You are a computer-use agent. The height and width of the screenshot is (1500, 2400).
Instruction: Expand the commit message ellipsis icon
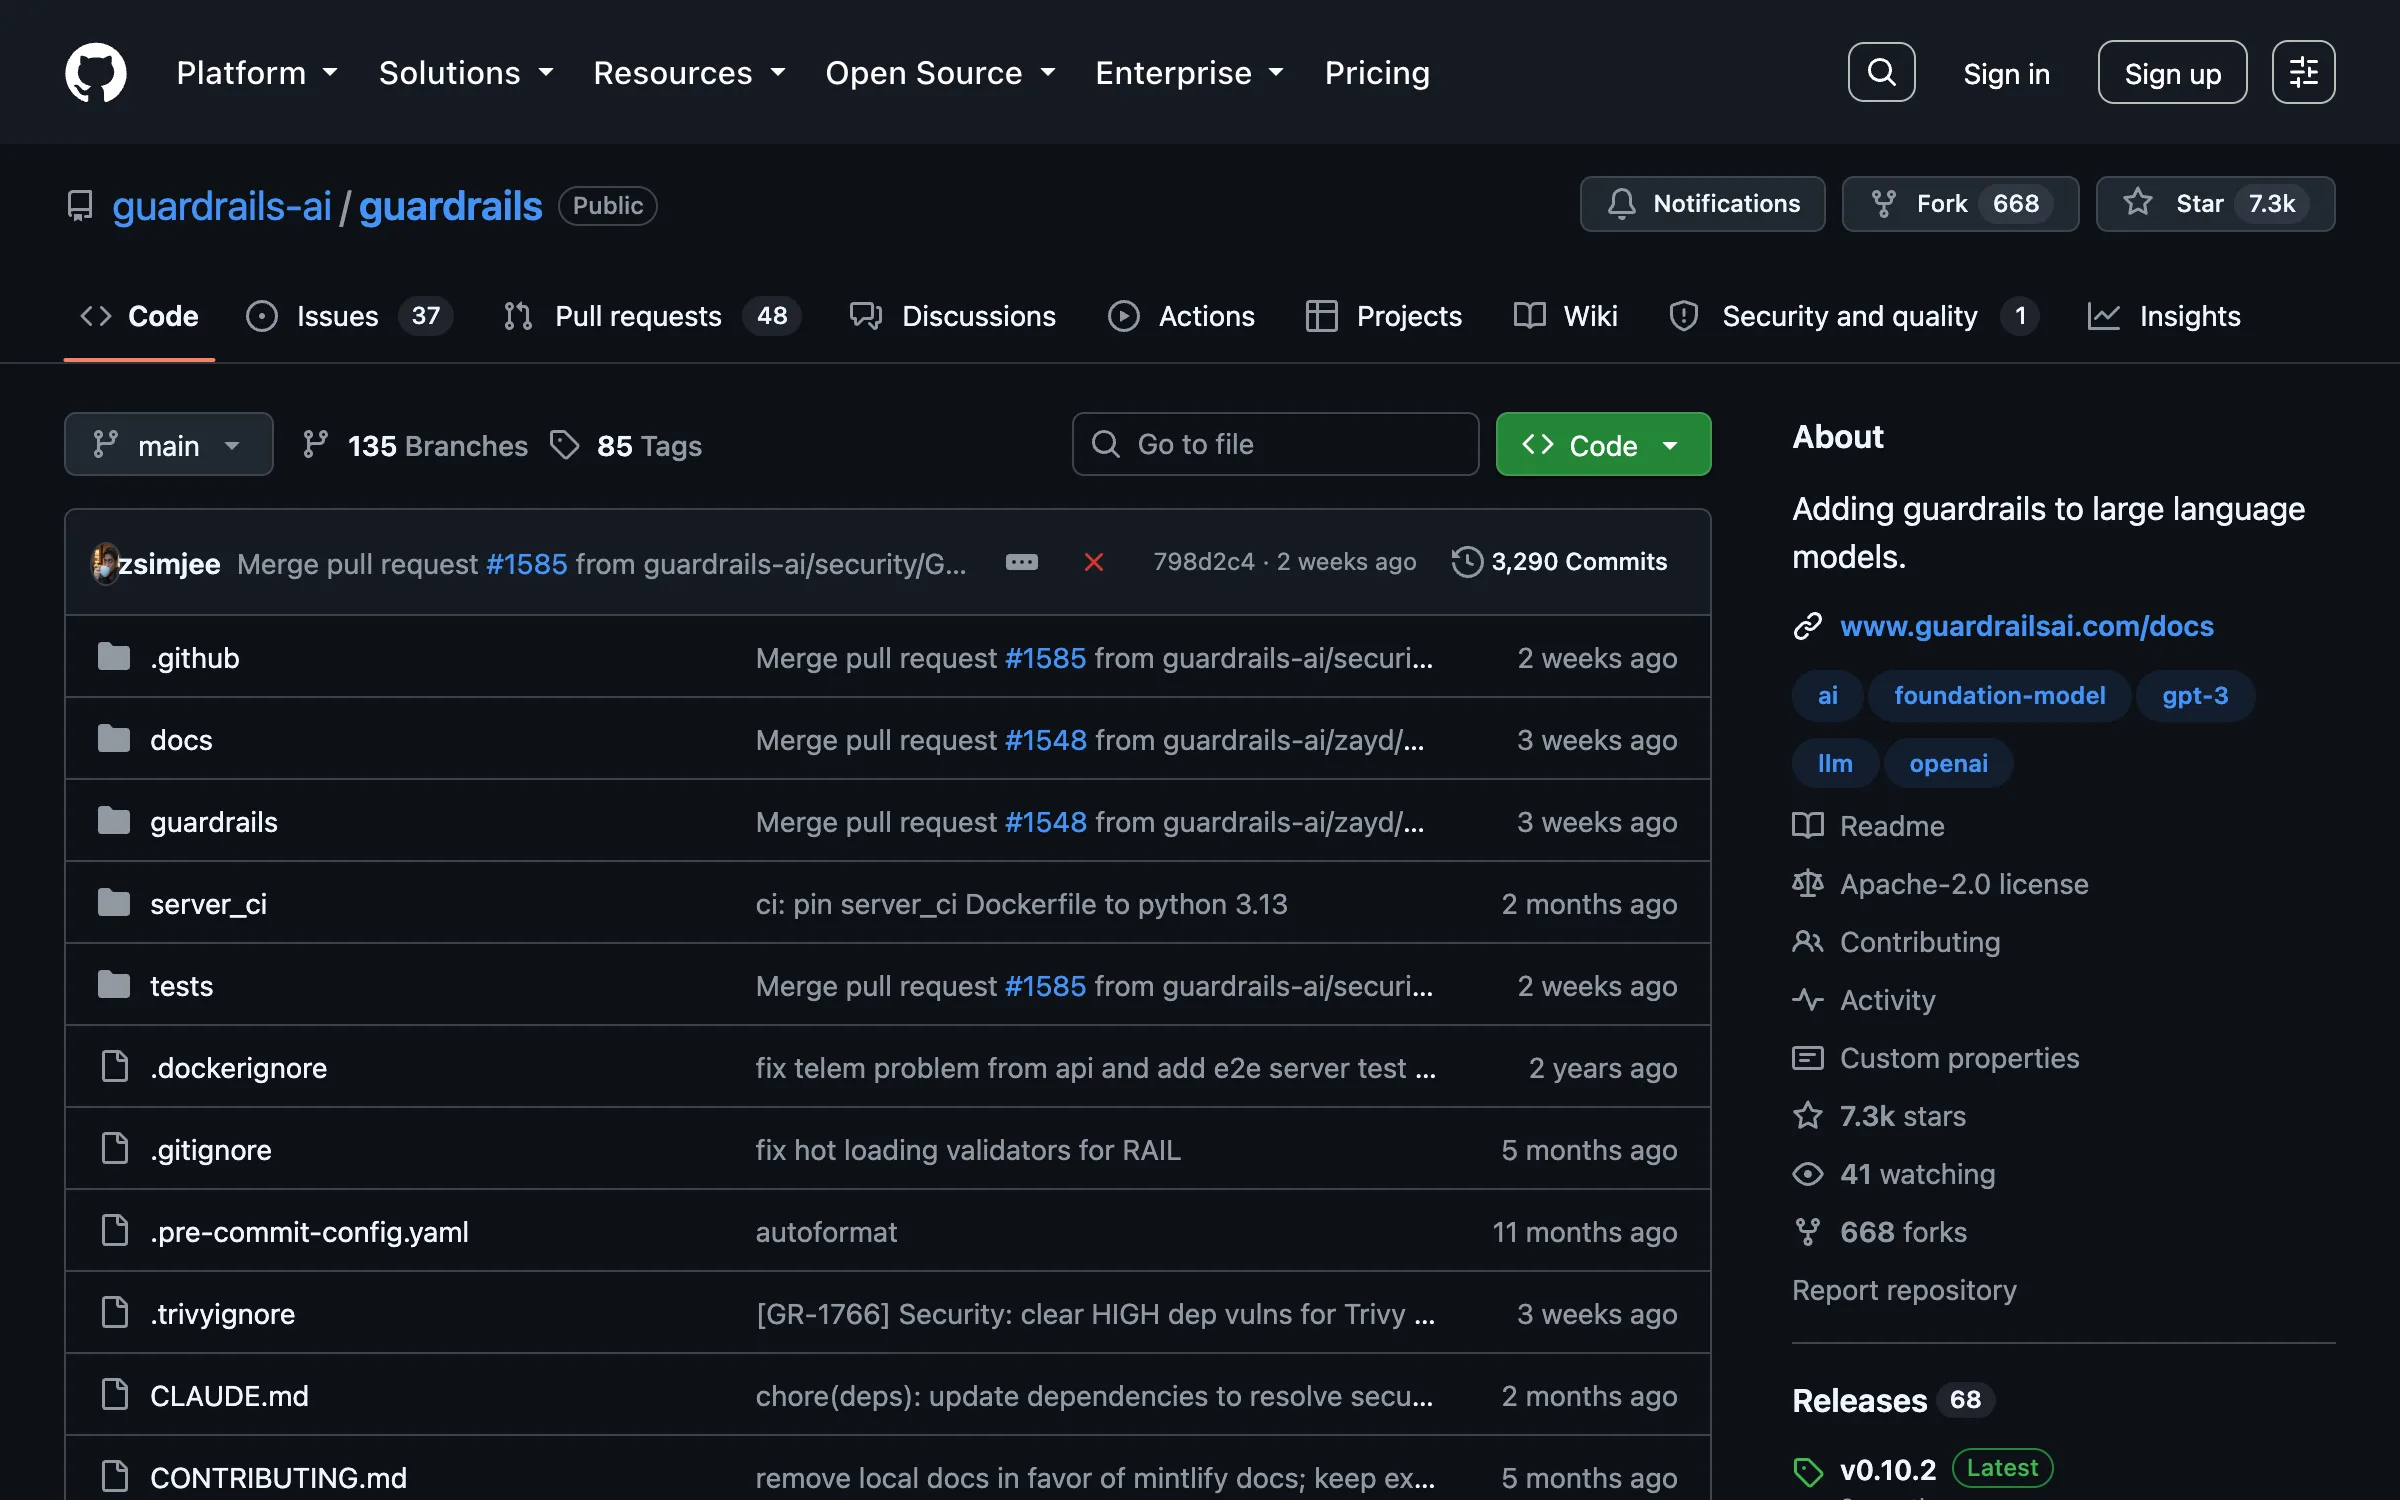point(1021,562)
